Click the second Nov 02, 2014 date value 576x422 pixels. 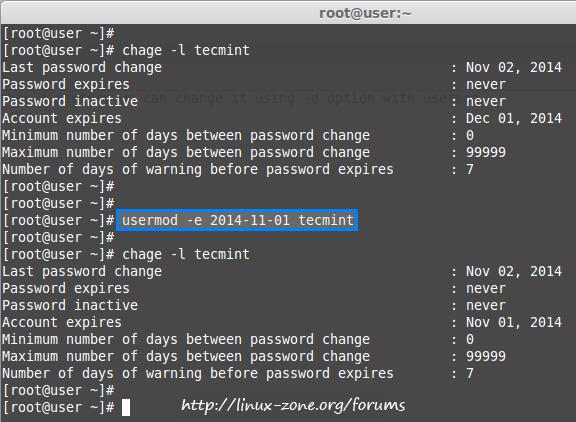(514, 271)
